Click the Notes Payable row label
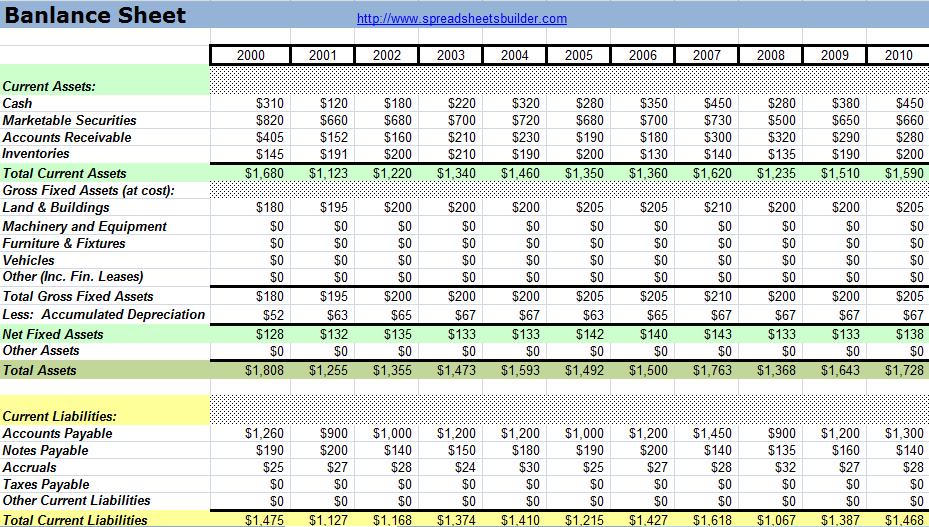The height and width of the screenshot is (527, 929). pyautogui.click(x=45, y=451)
